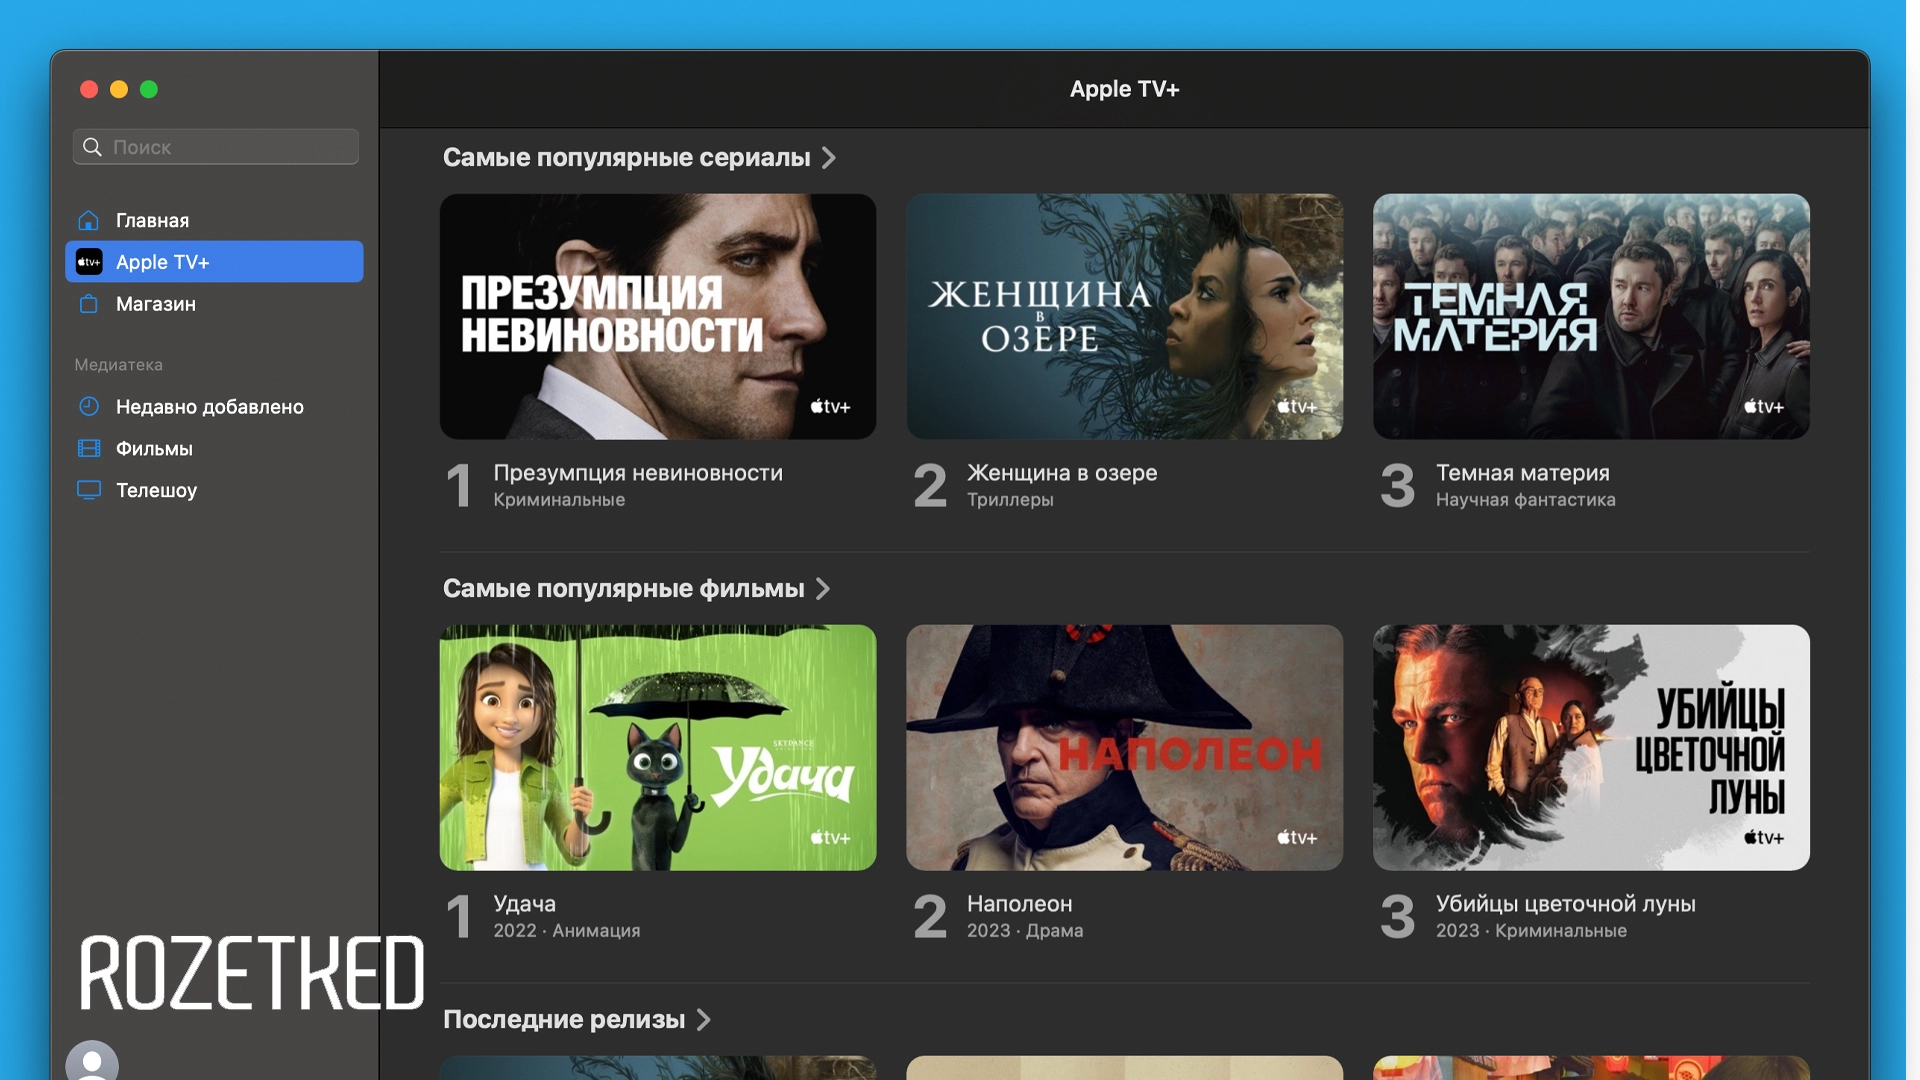Click the title text Презумпция невиновности
The height and width of the screenshot is (1080, 1920).
[638, 473]
